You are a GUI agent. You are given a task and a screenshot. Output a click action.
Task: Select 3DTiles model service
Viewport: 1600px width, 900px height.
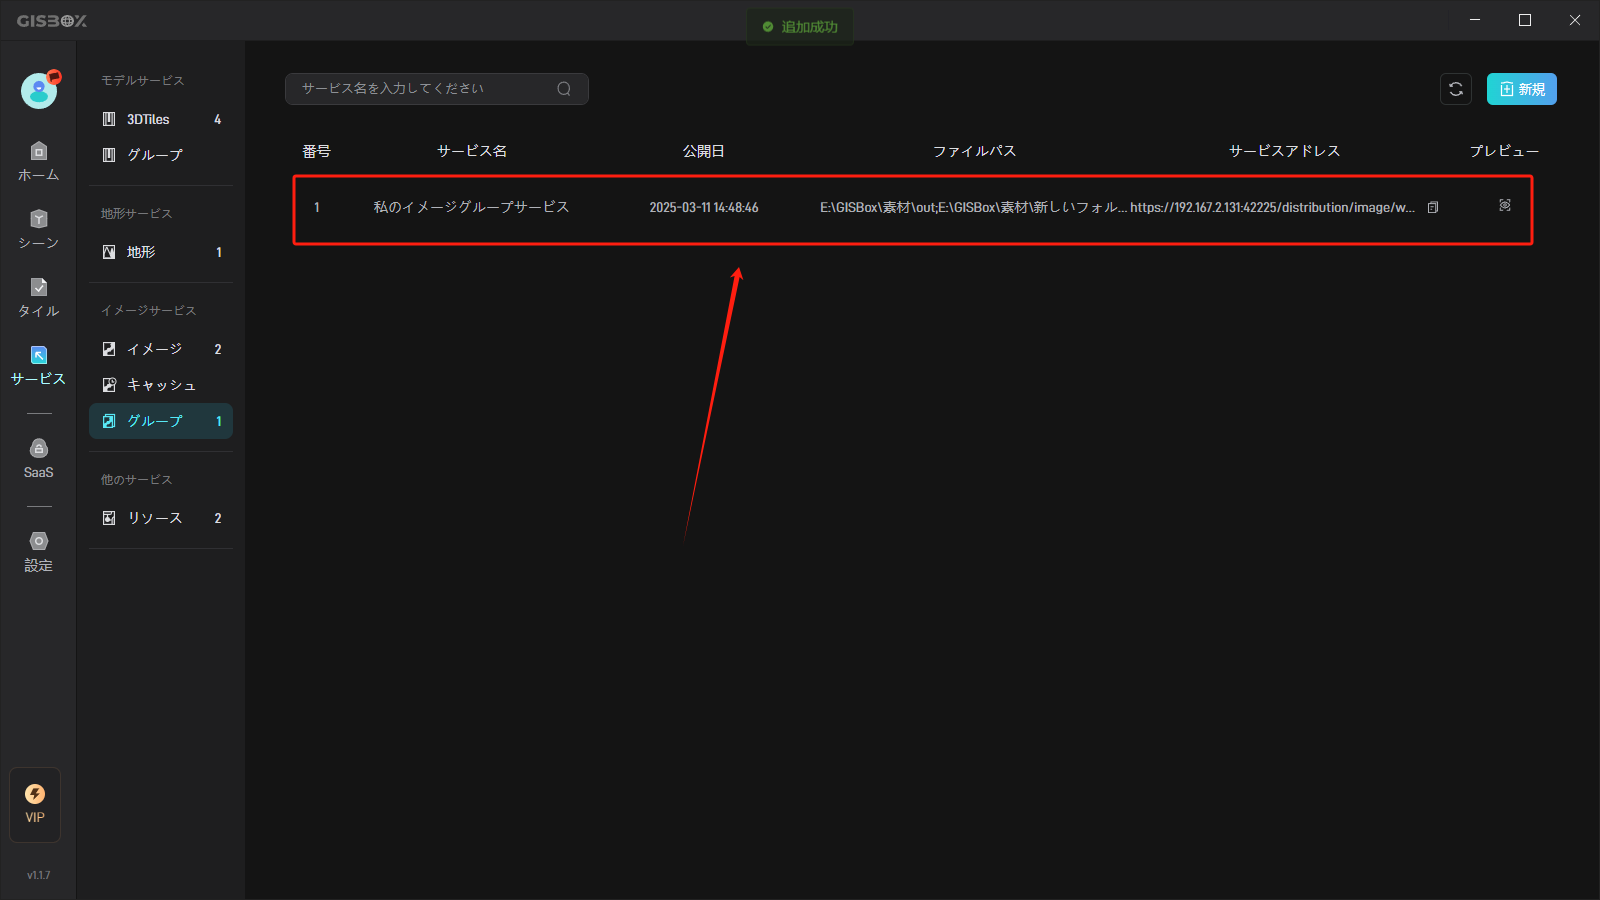161,119
